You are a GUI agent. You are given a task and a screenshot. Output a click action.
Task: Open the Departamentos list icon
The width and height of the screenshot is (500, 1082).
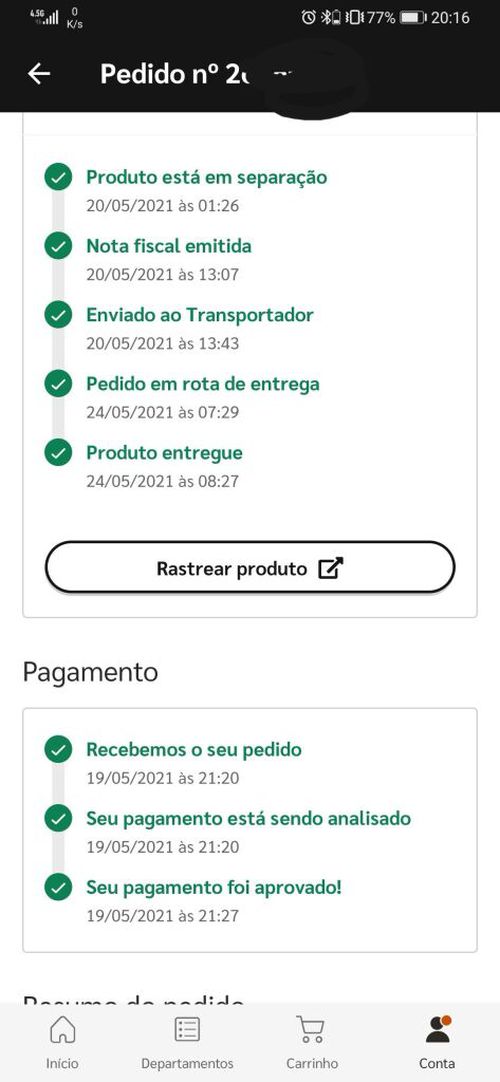coord(187,1030)
